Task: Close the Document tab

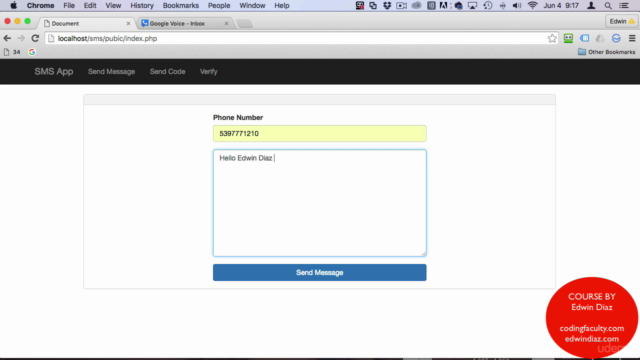Action: pyautogui.click(x=128, y=24)
